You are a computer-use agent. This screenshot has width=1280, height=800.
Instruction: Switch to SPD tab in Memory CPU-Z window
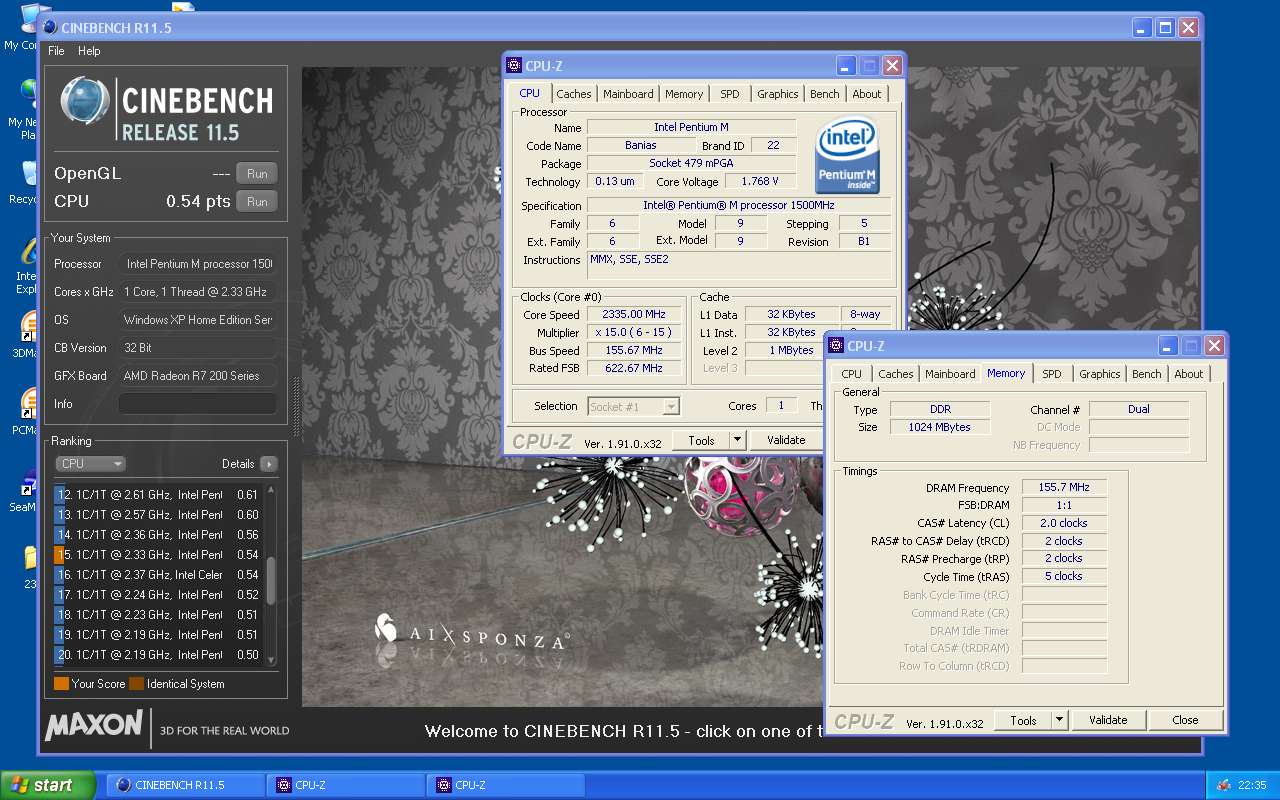(1052, 374)
